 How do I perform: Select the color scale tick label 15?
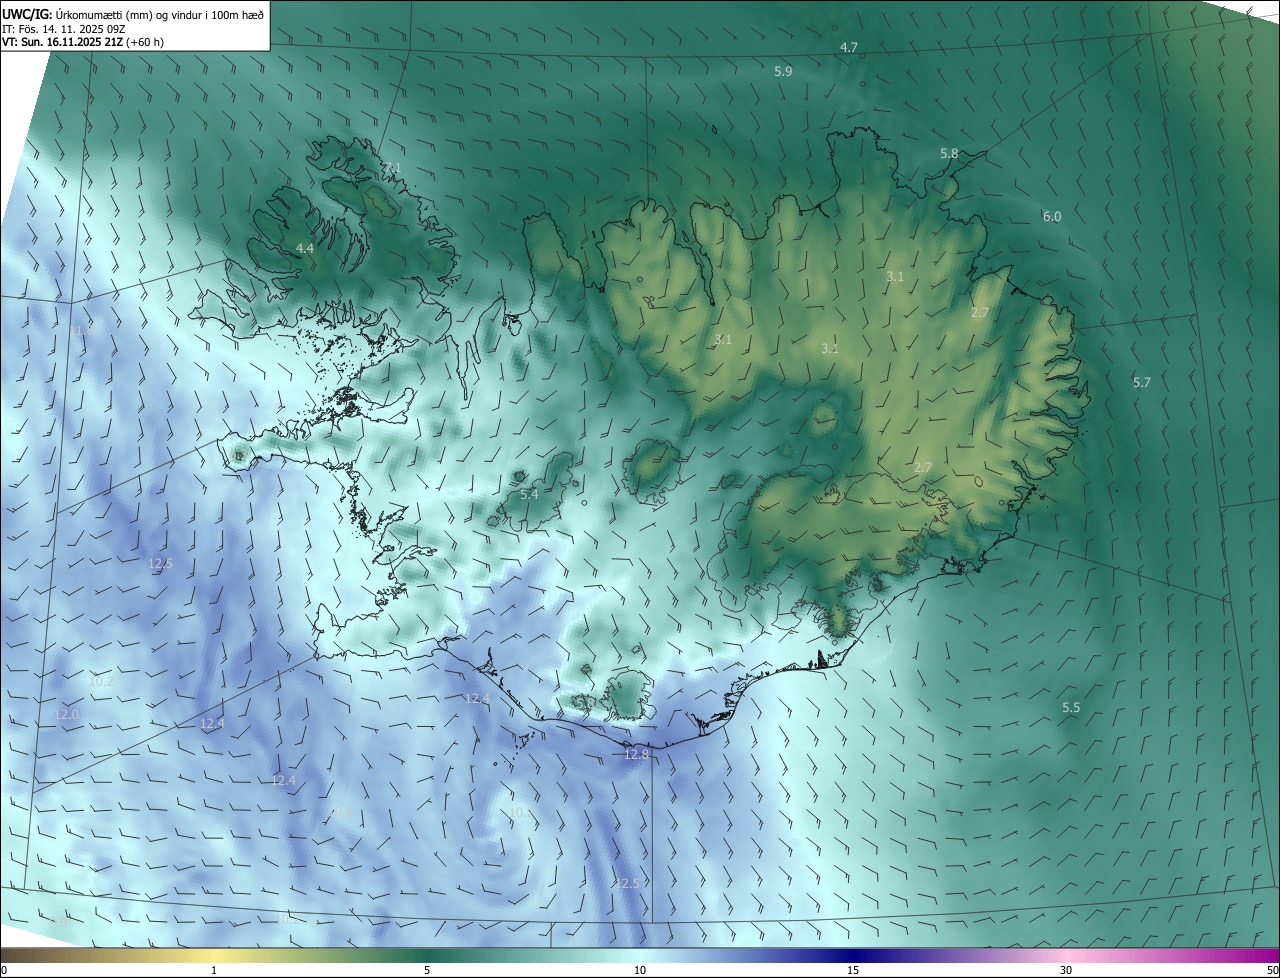point(853,969)
